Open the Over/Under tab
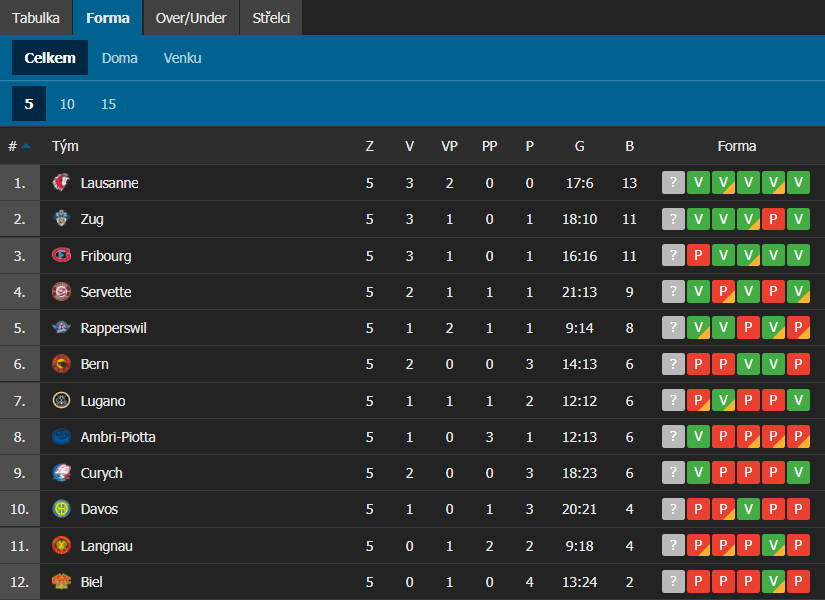The height and width of the screenshot is (600, 825). click(x=191, y=18)
